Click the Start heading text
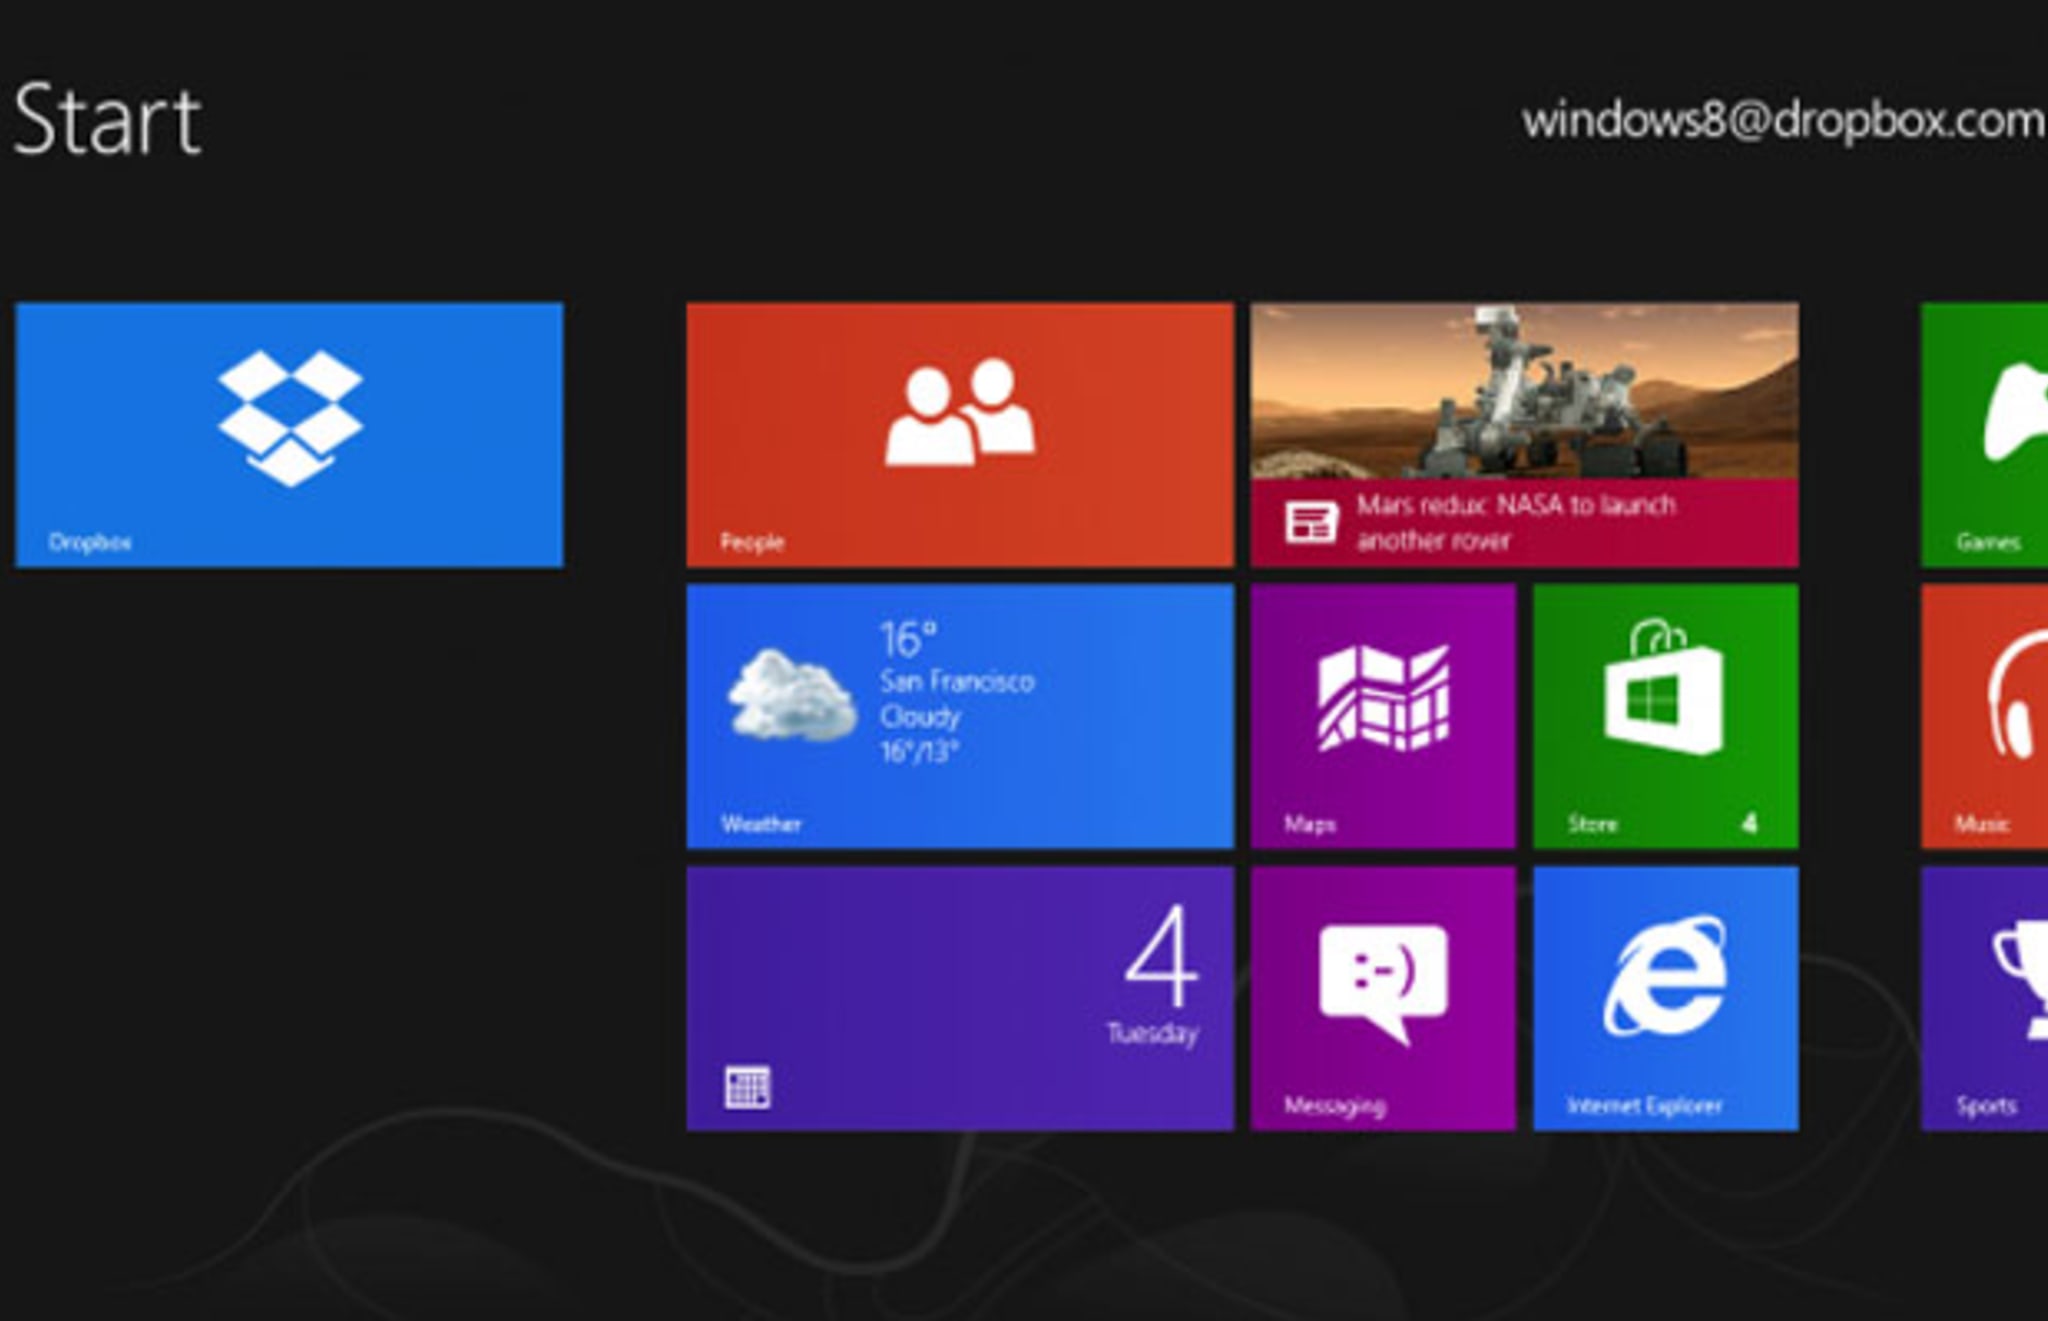The width and height of the screenshot is (2048, 1321). coord(108,120)
